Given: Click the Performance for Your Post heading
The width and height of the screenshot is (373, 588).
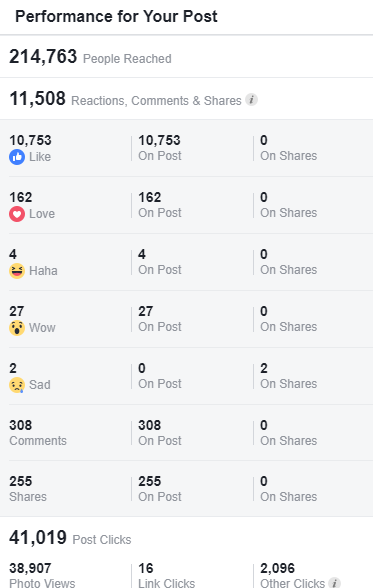Looking at the screenshot, I should [116, 16].
